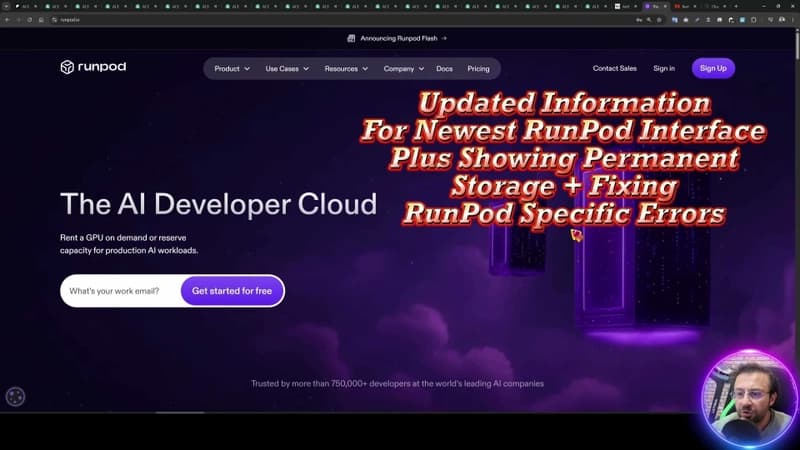
Task: Close the active Runpod tab
Action: click(665, 6)
